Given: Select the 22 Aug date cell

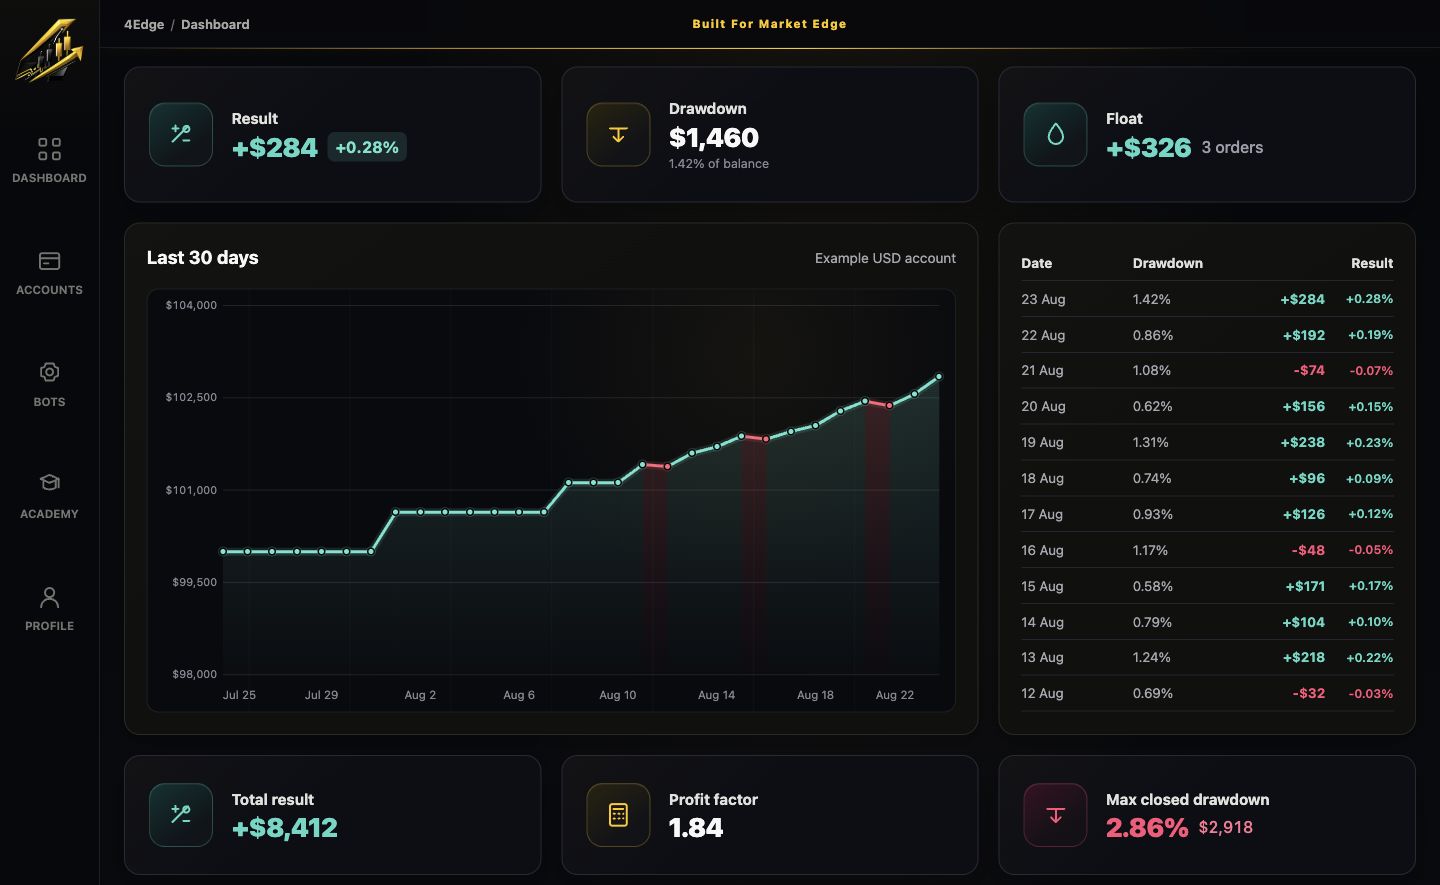Looking at the screenshot, I should 1043,335.
